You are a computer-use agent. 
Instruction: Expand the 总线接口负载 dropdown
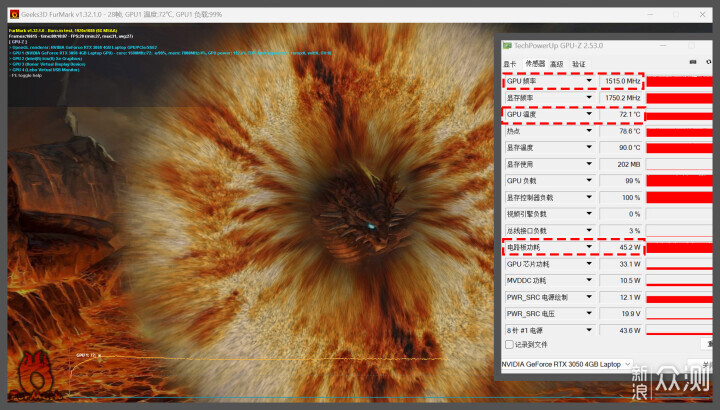(x=589, y=230)
